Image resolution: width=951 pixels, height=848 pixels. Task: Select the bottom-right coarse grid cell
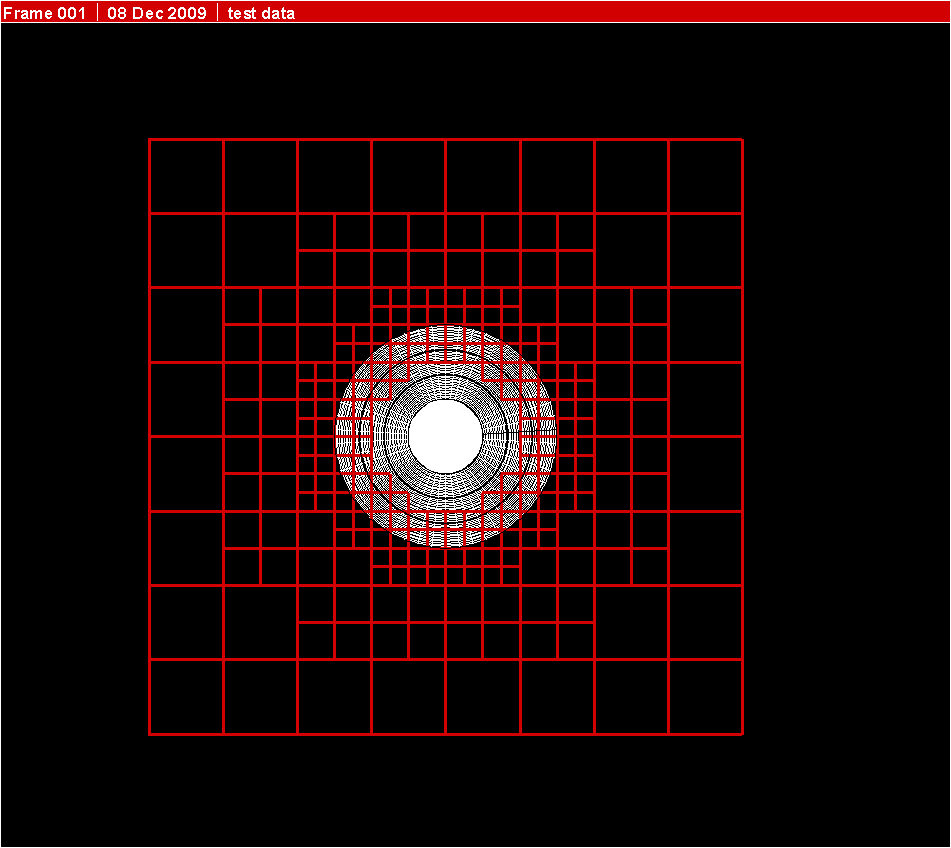coord(705,695)
